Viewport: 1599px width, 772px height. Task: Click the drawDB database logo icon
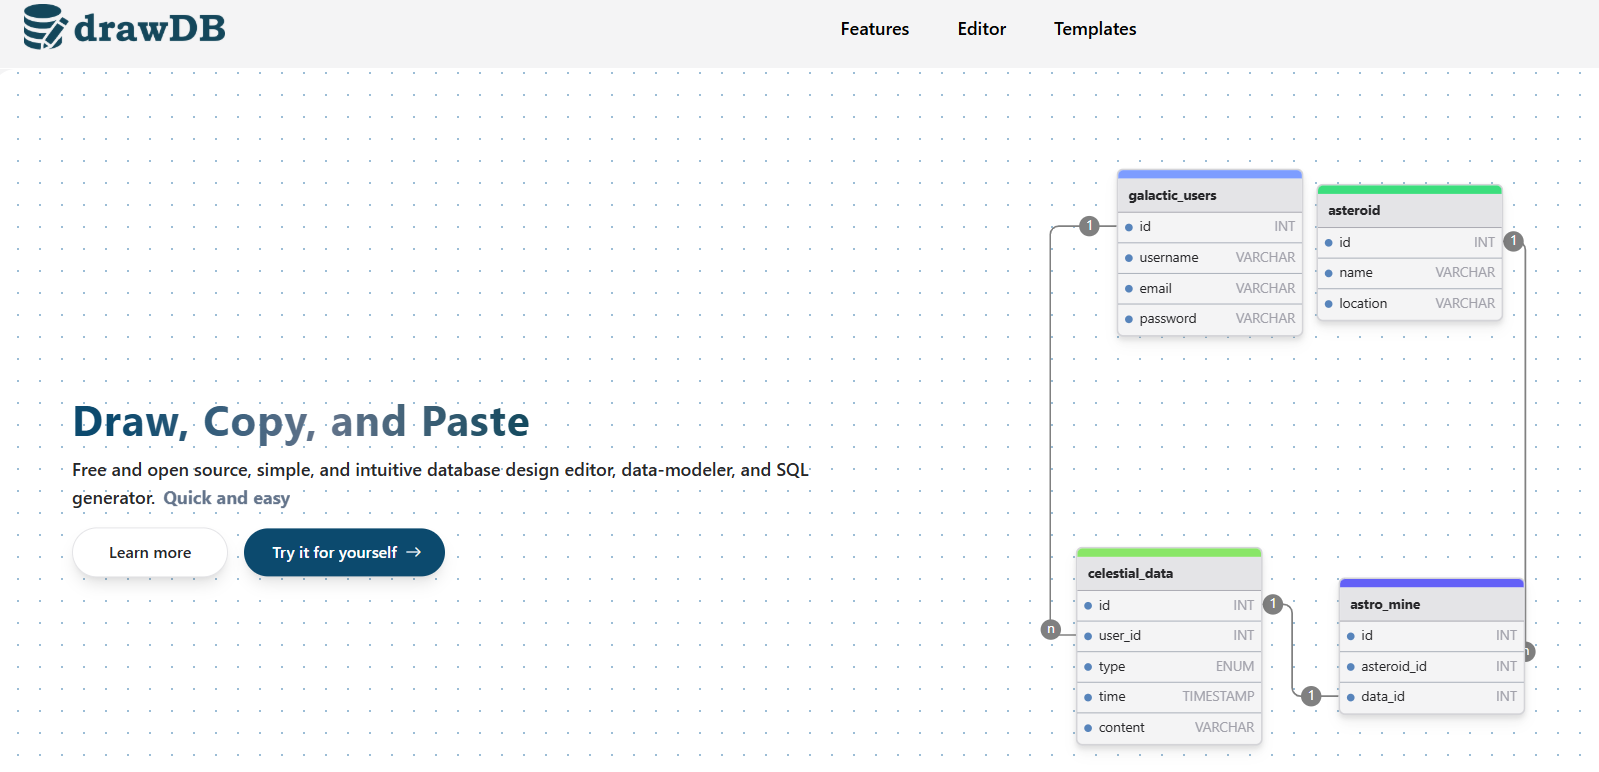coord(45,27)
